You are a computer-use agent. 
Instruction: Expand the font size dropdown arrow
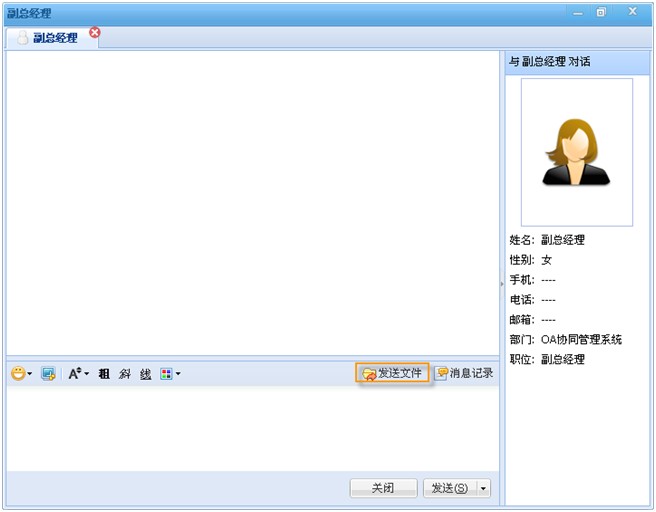[x=87, y=373]
